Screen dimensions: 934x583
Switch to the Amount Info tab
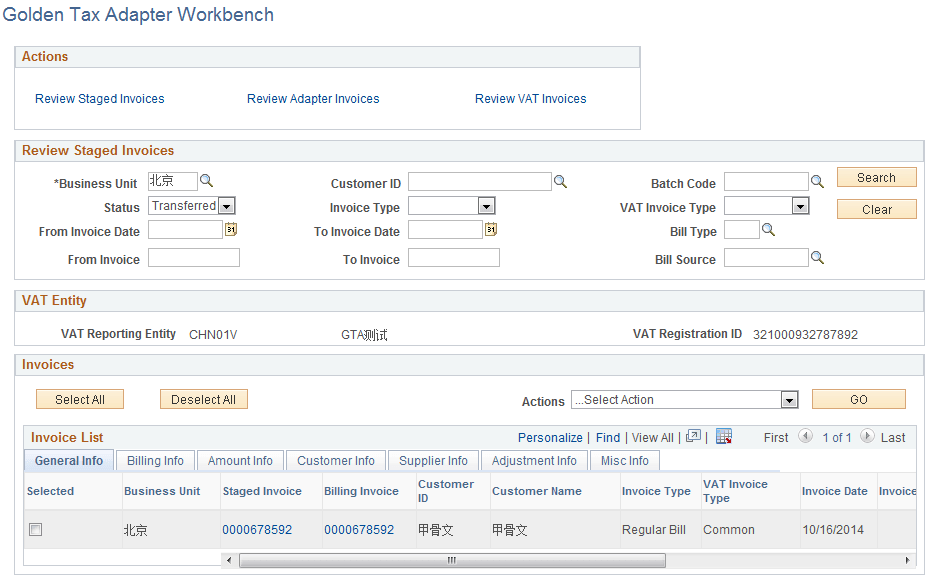click(240, 460)
